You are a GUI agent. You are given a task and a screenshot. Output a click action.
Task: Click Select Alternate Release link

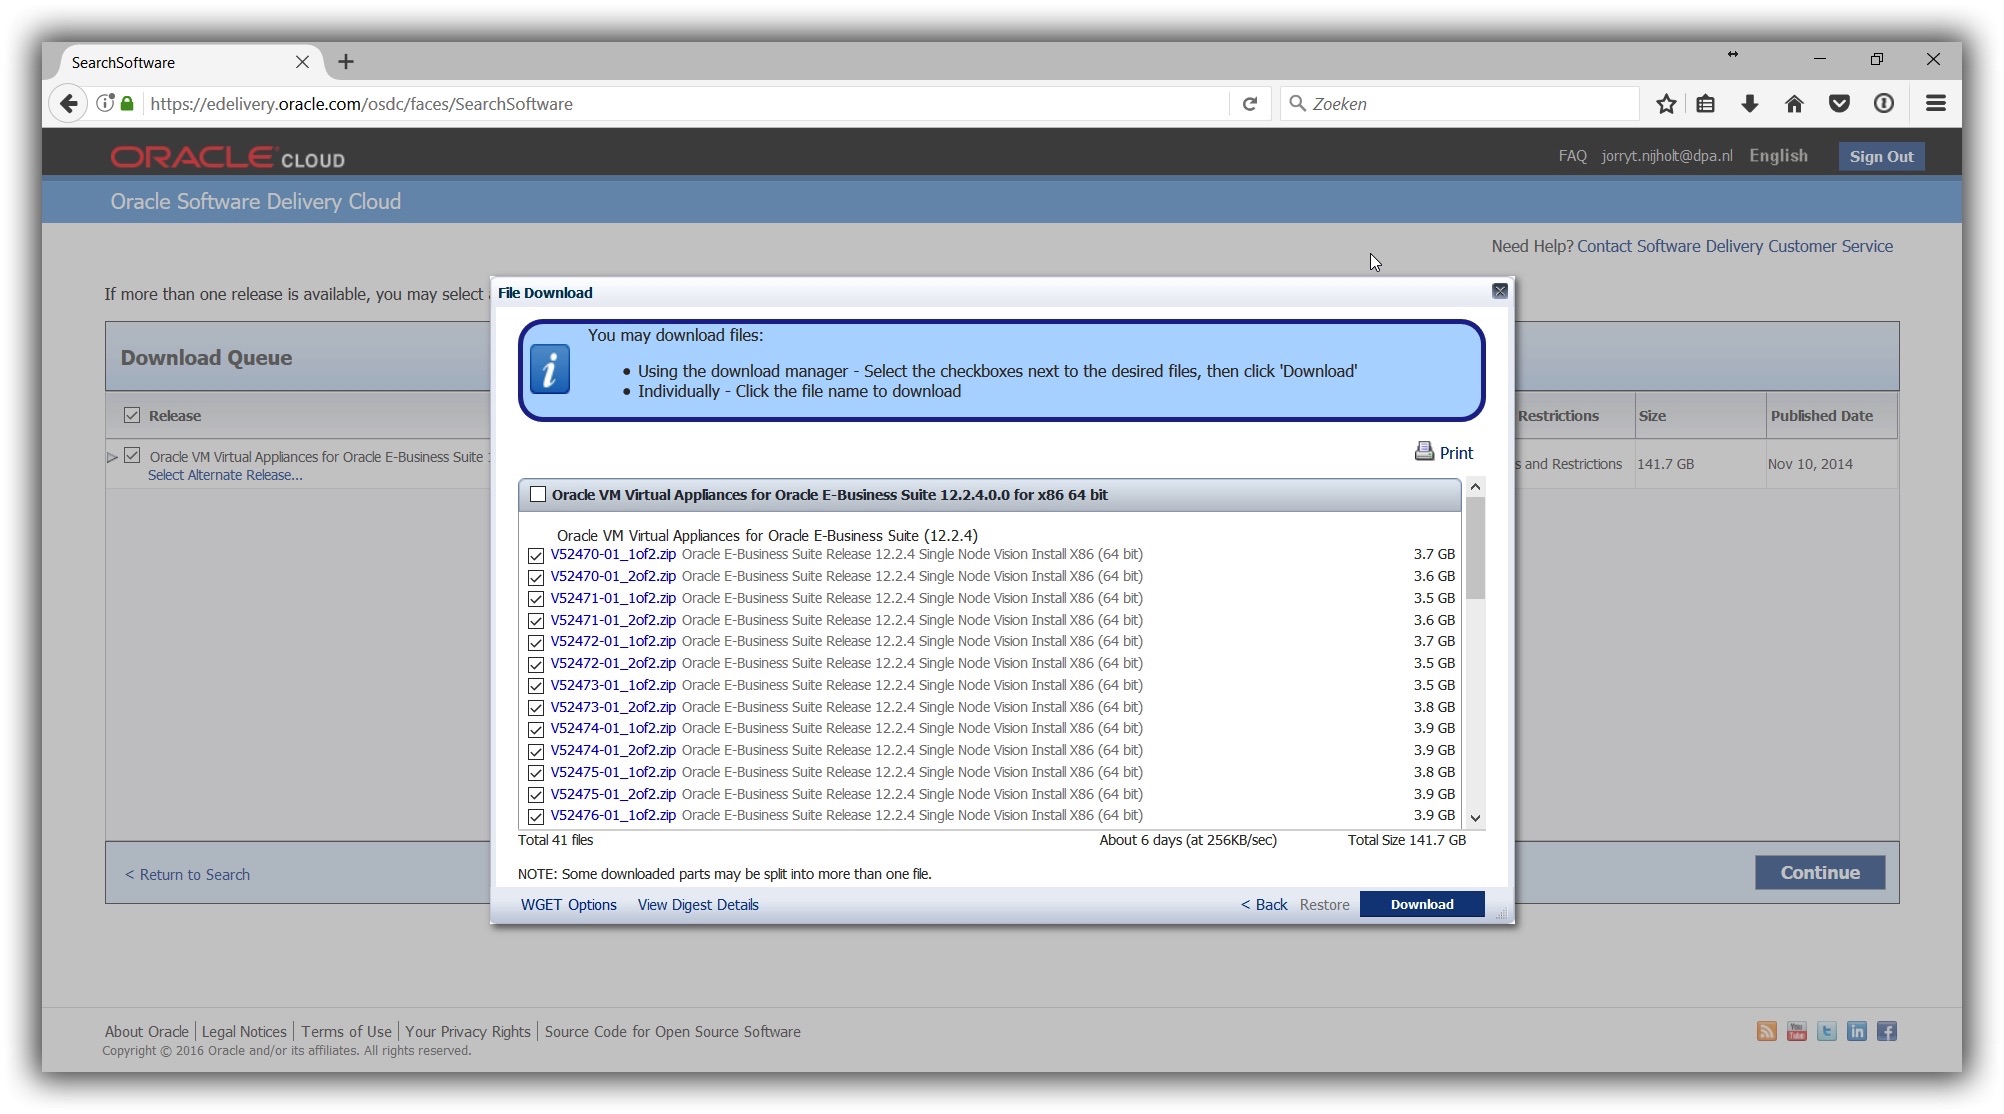click(225, 475)
